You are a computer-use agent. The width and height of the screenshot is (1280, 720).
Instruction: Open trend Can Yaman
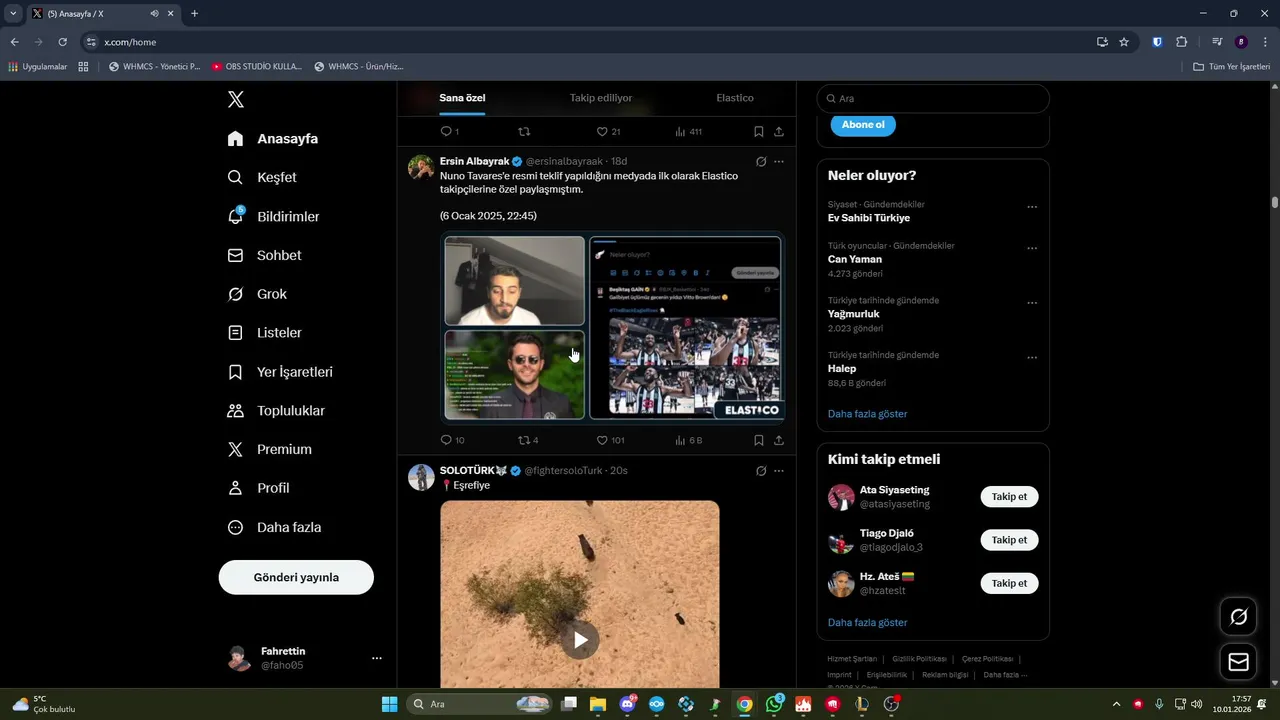pos(855,259)
